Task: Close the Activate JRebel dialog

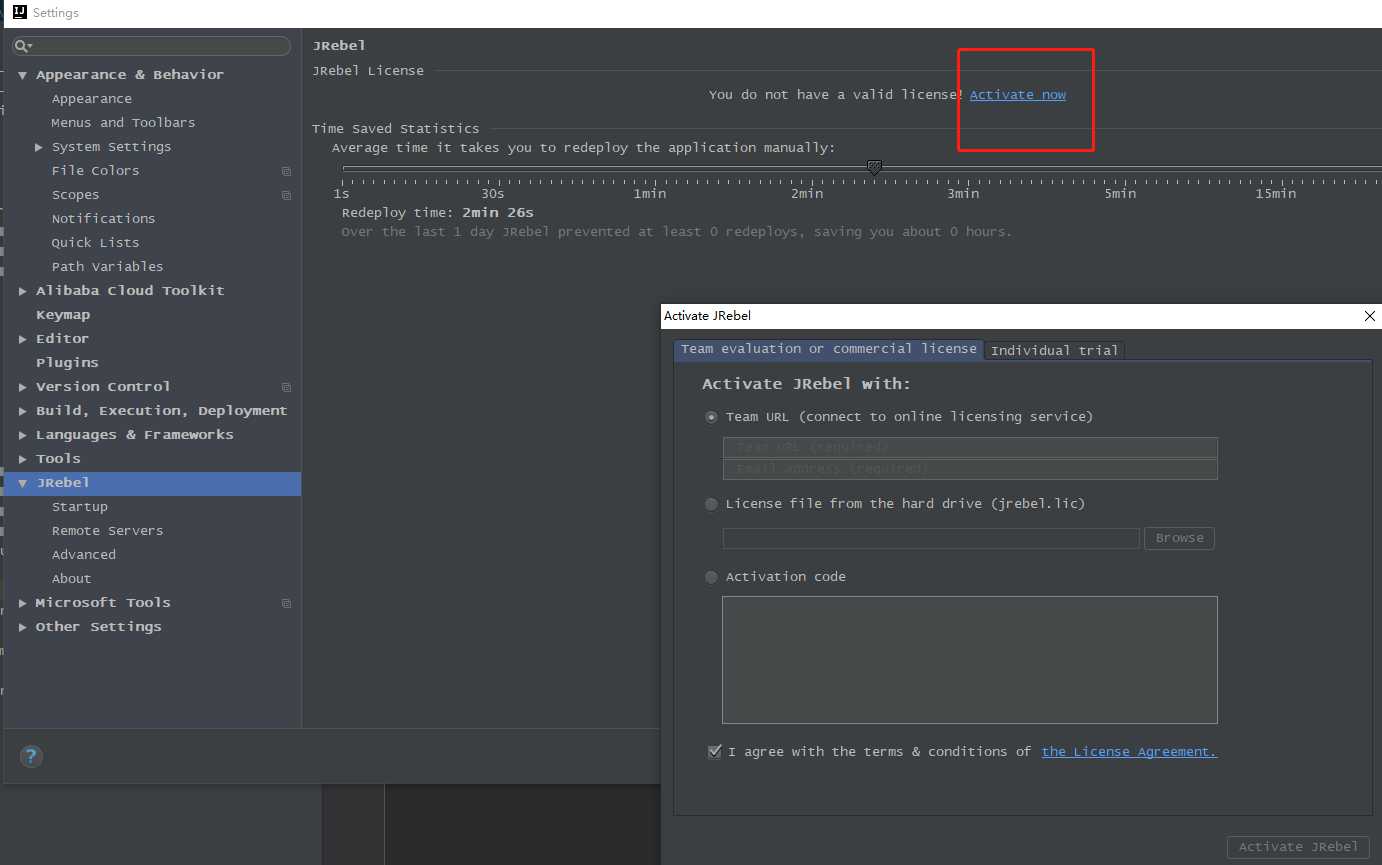Action: tap(1370, 316)
